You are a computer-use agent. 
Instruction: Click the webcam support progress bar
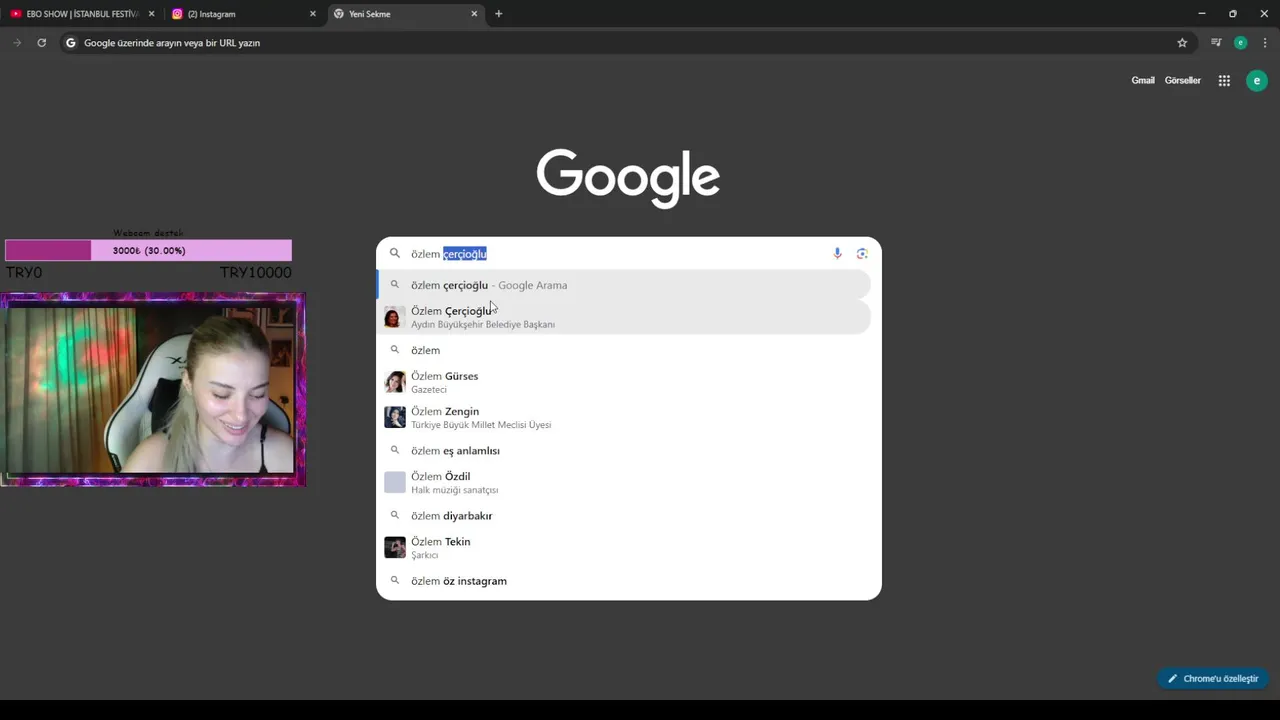pos(149,250)
